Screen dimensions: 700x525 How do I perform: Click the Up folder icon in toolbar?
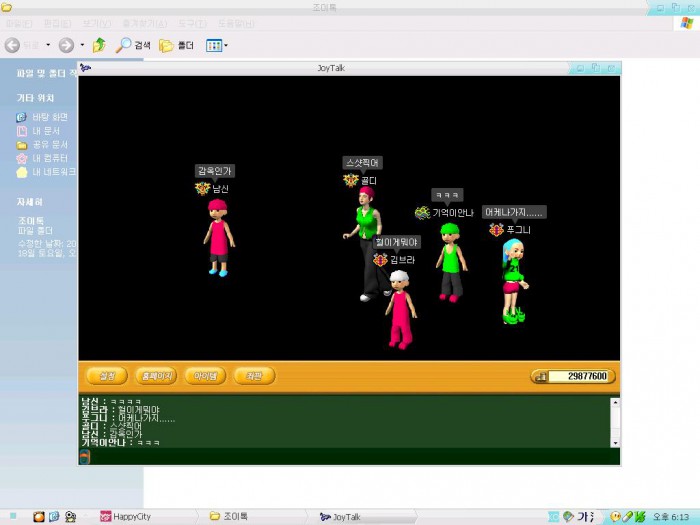[99, 45]
